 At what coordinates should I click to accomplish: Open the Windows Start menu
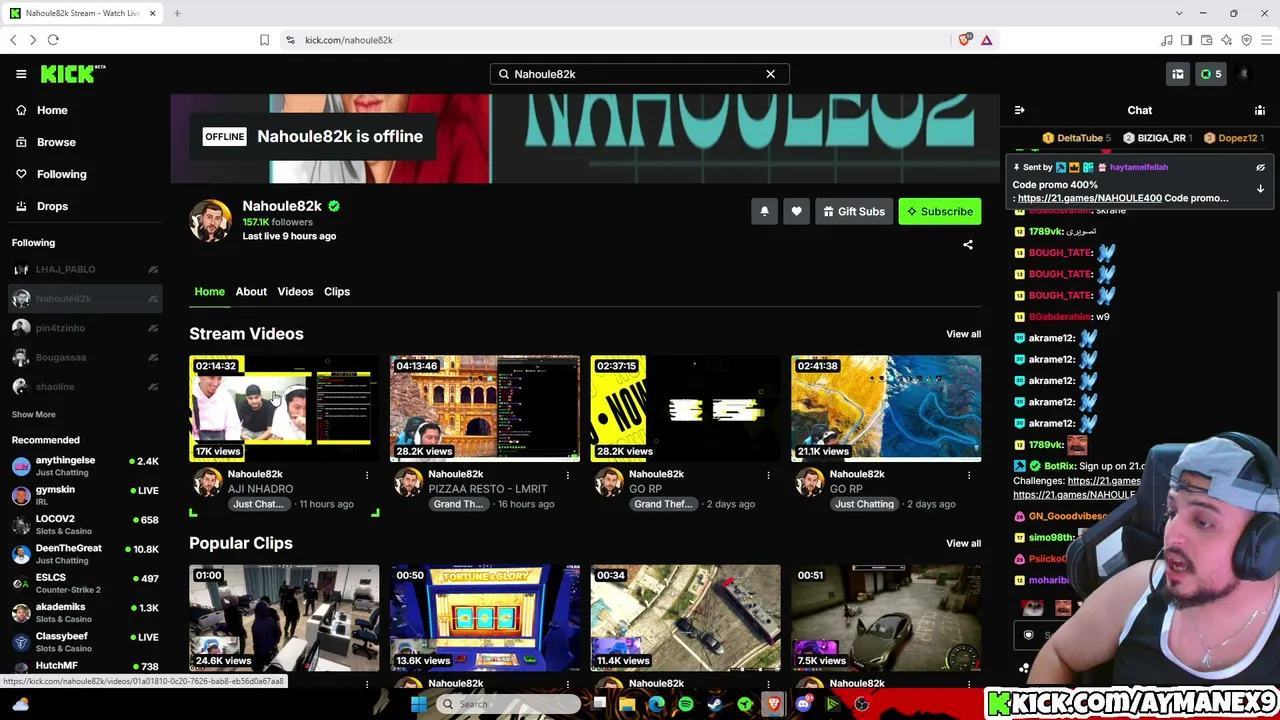click(x=419, y=704)
